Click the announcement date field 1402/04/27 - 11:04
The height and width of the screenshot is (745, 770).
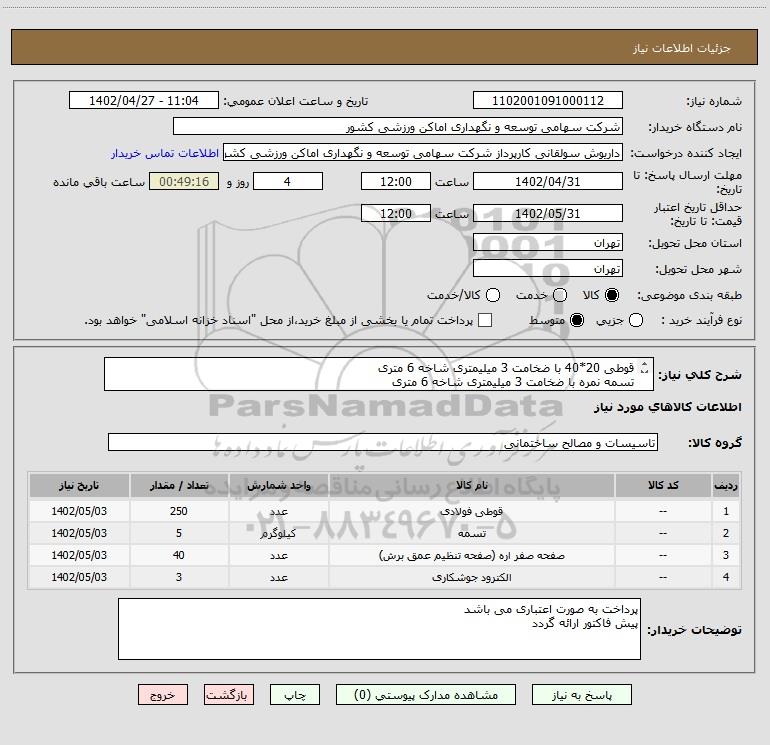[x=144, y=101]
